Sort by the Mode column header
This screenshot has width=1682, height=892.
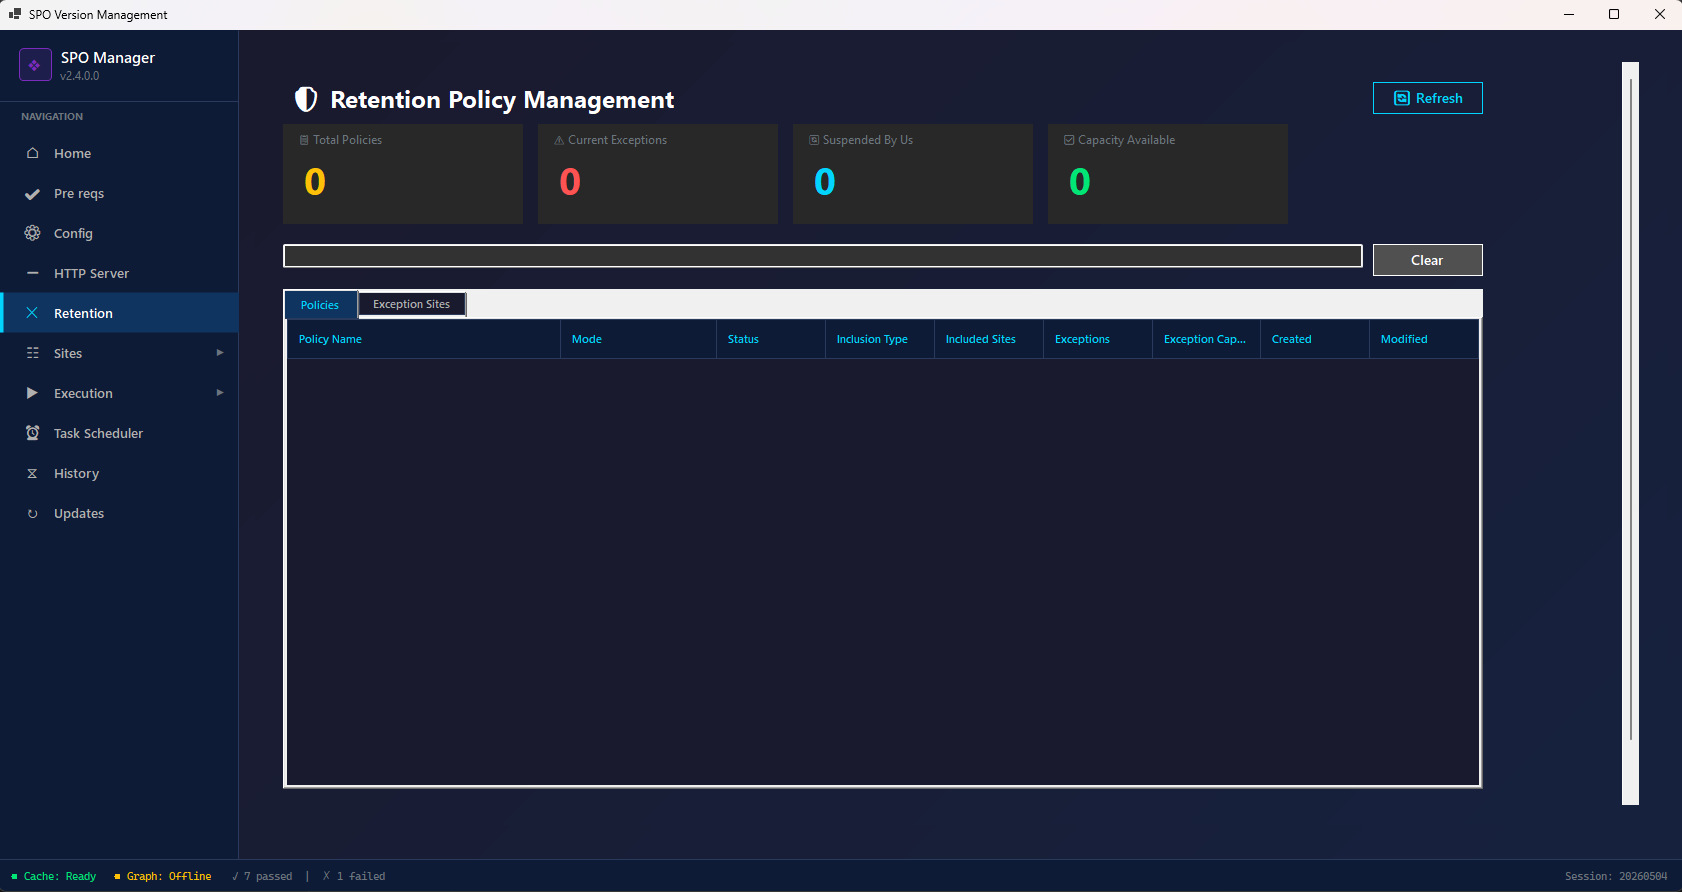pos(638,339)
